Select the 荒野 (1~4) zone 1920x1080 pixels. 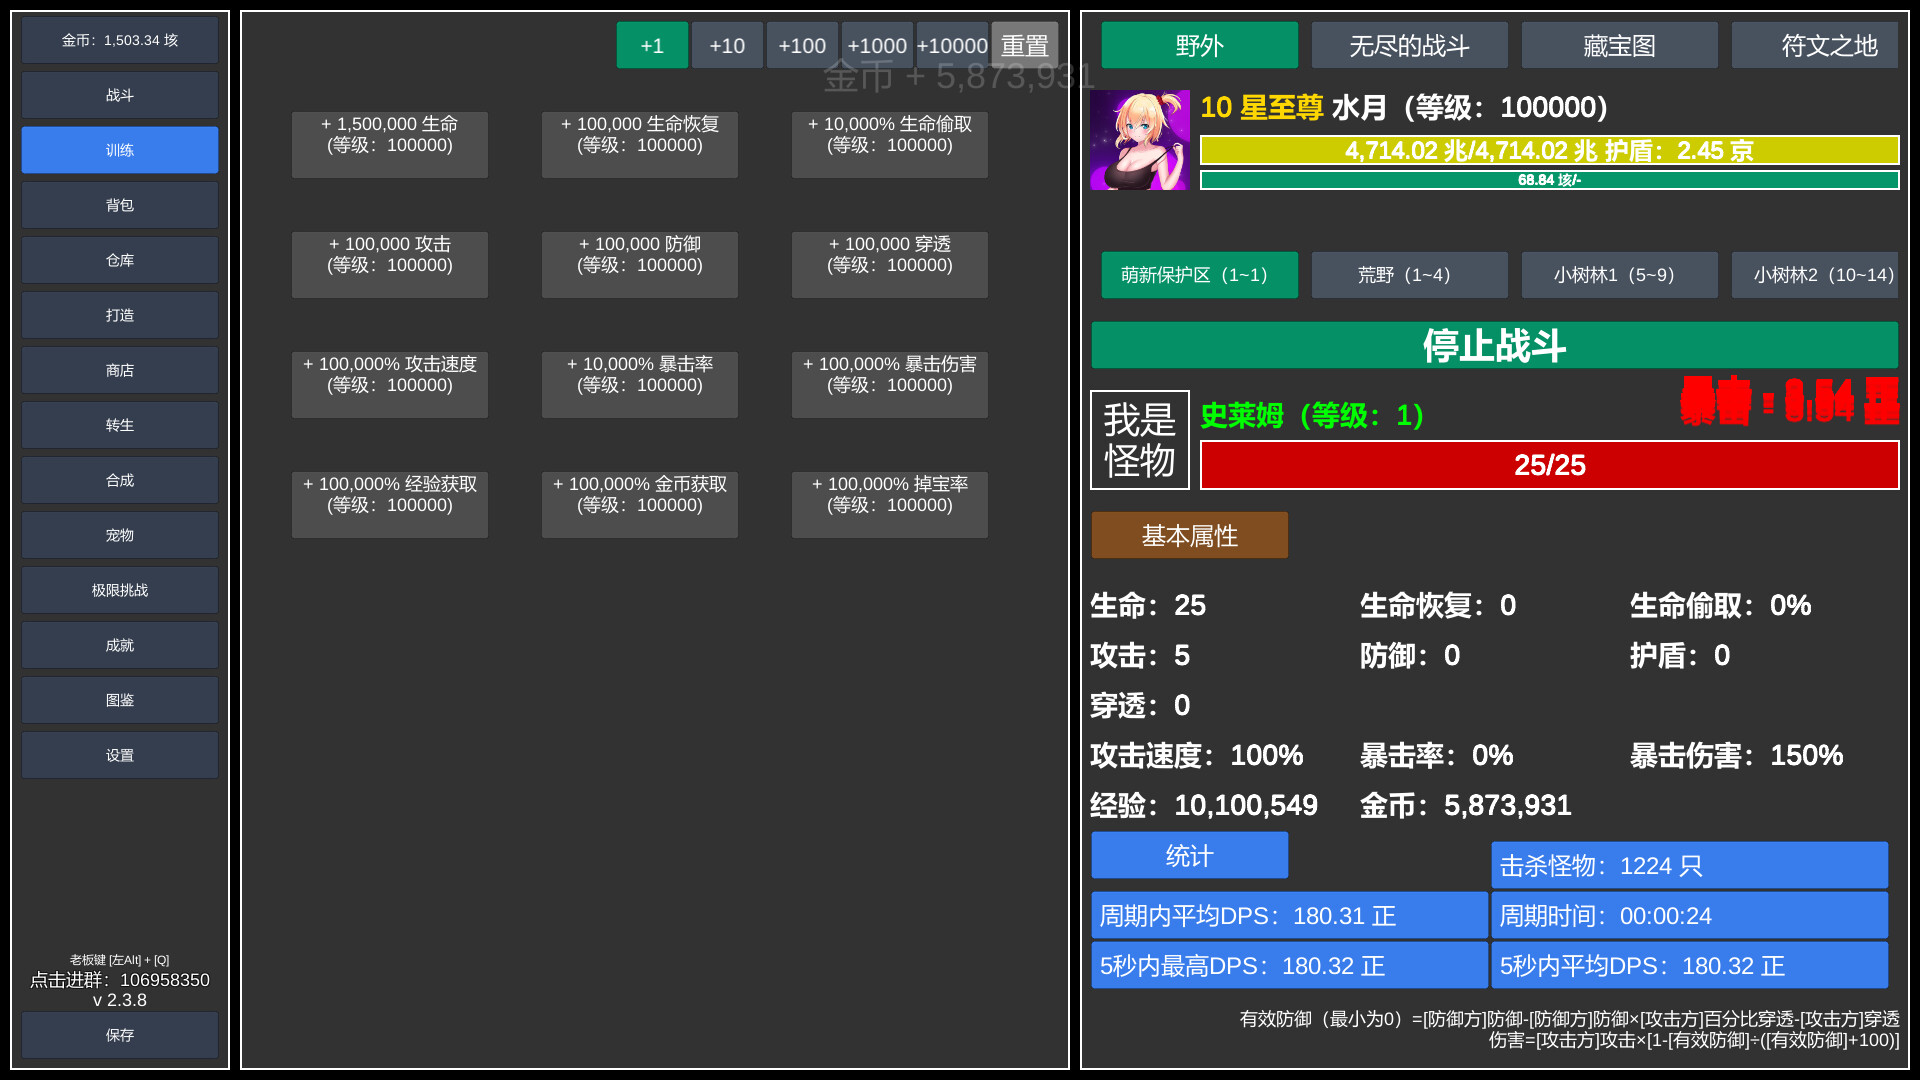(1409, 274)
